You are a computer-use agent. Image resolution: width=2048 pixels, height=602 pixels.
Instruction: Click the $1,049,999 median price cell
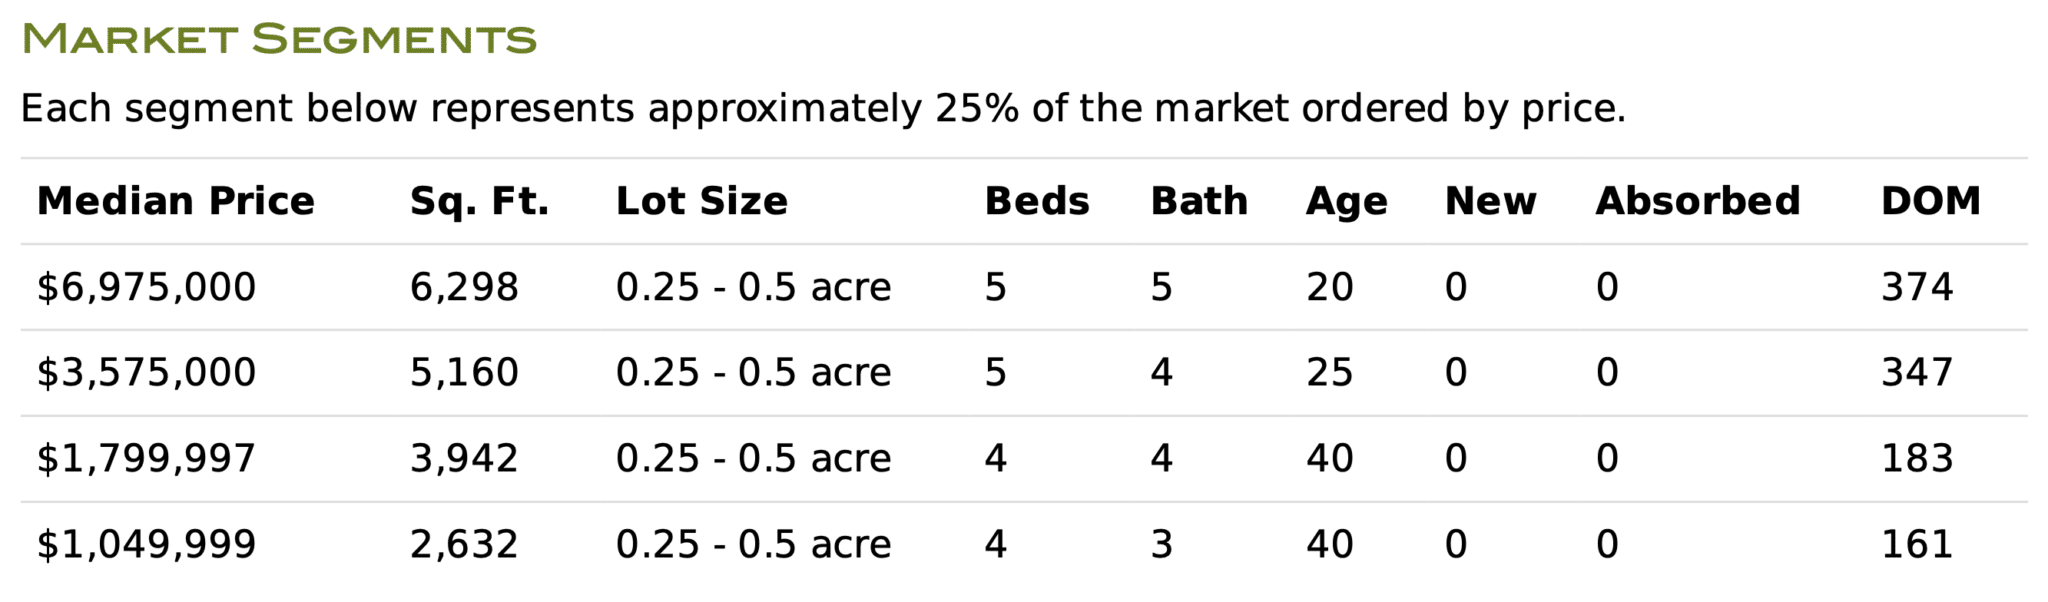146,544
